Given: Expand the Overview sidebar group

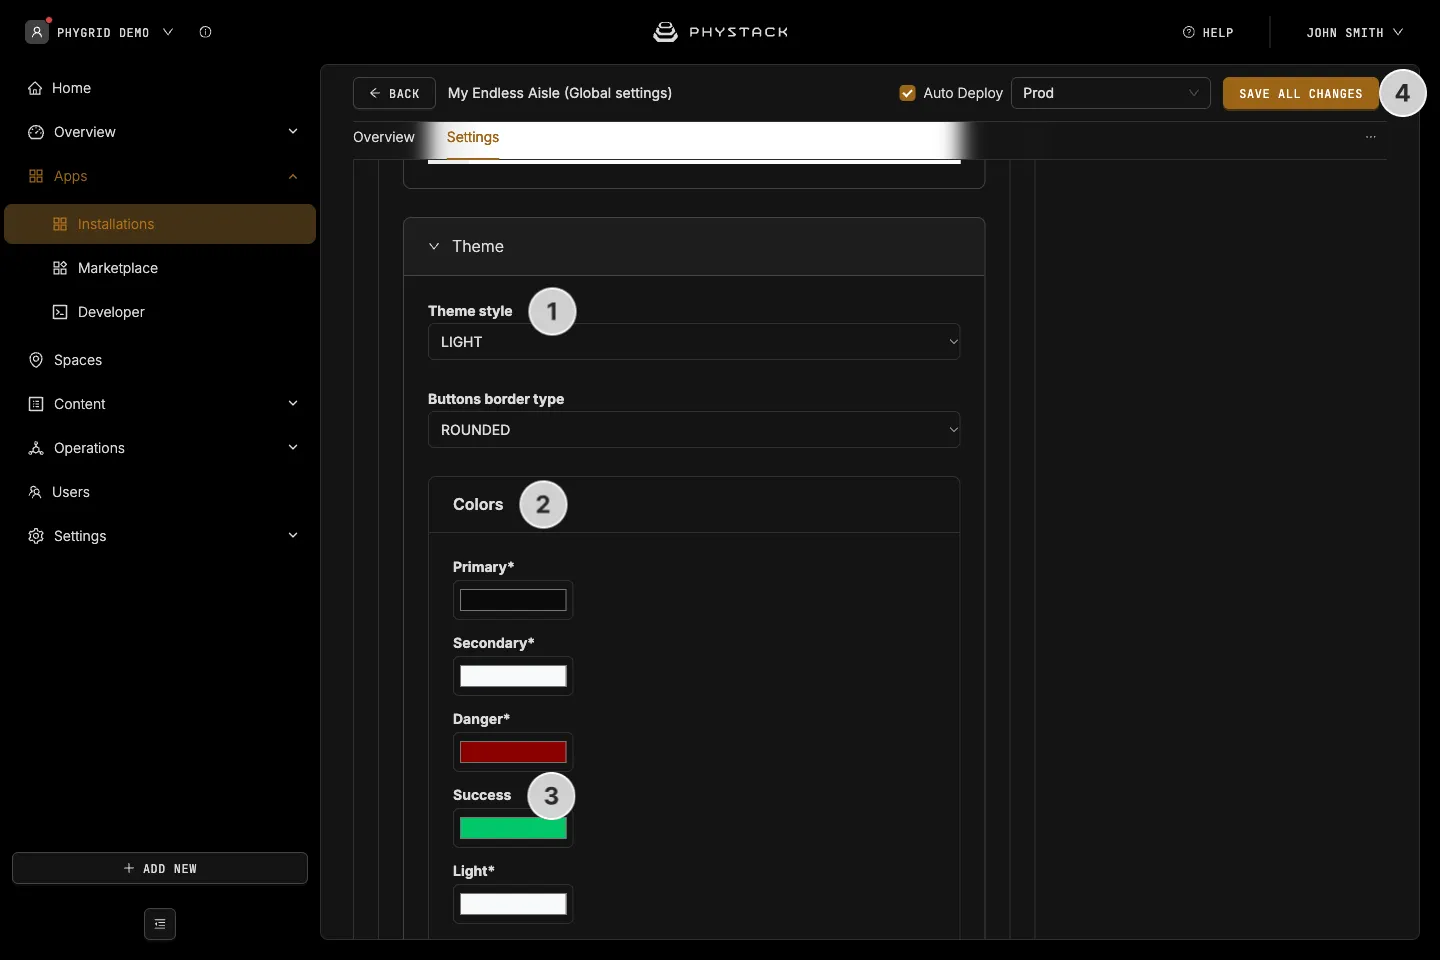Looking at the screenshot, I should click(293, 132).
